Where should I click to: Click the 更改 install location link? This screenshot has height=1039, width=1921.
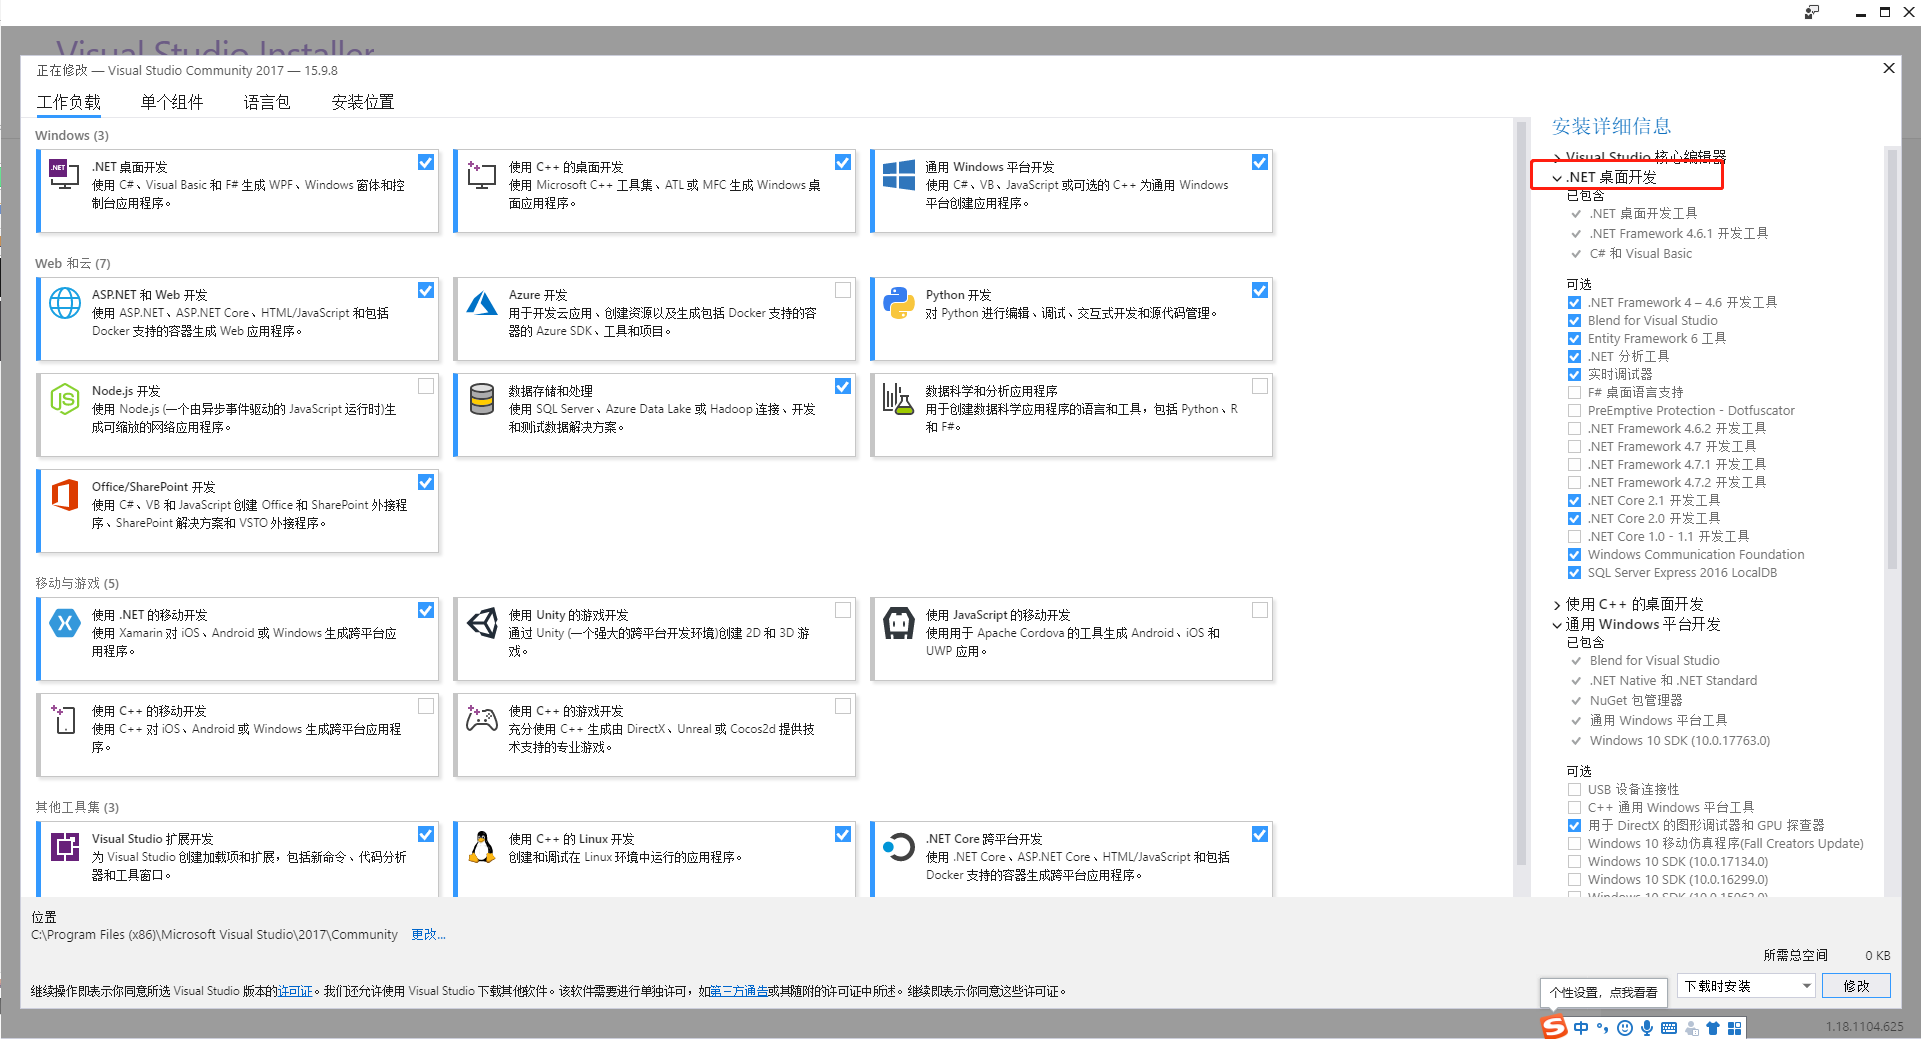pos(428,934)
